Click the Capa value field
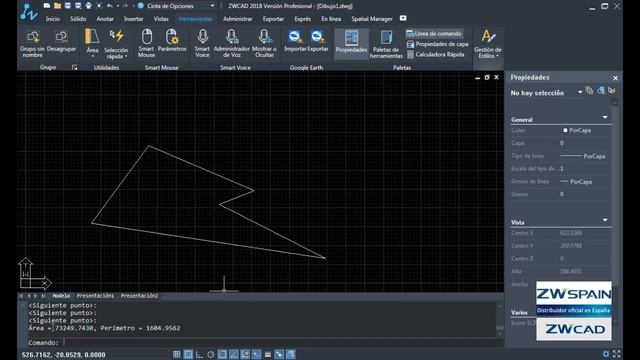Viewport: 640px width, 360px height. [584, 143]
